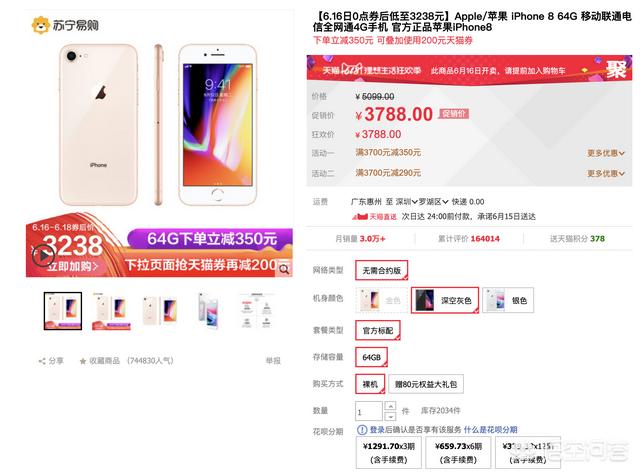
Task: Click the share icon below thumbnails
Action: point(42,361)
